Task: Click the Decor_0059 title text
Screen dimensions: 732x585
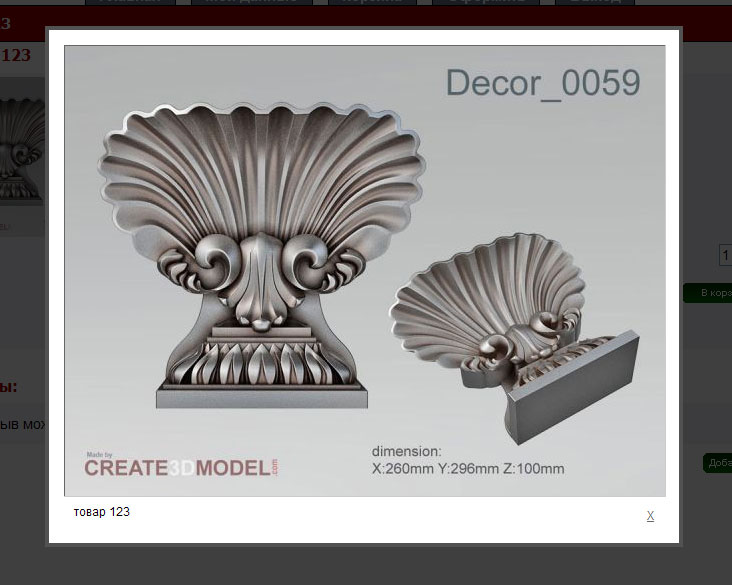Action: point(542,83)
